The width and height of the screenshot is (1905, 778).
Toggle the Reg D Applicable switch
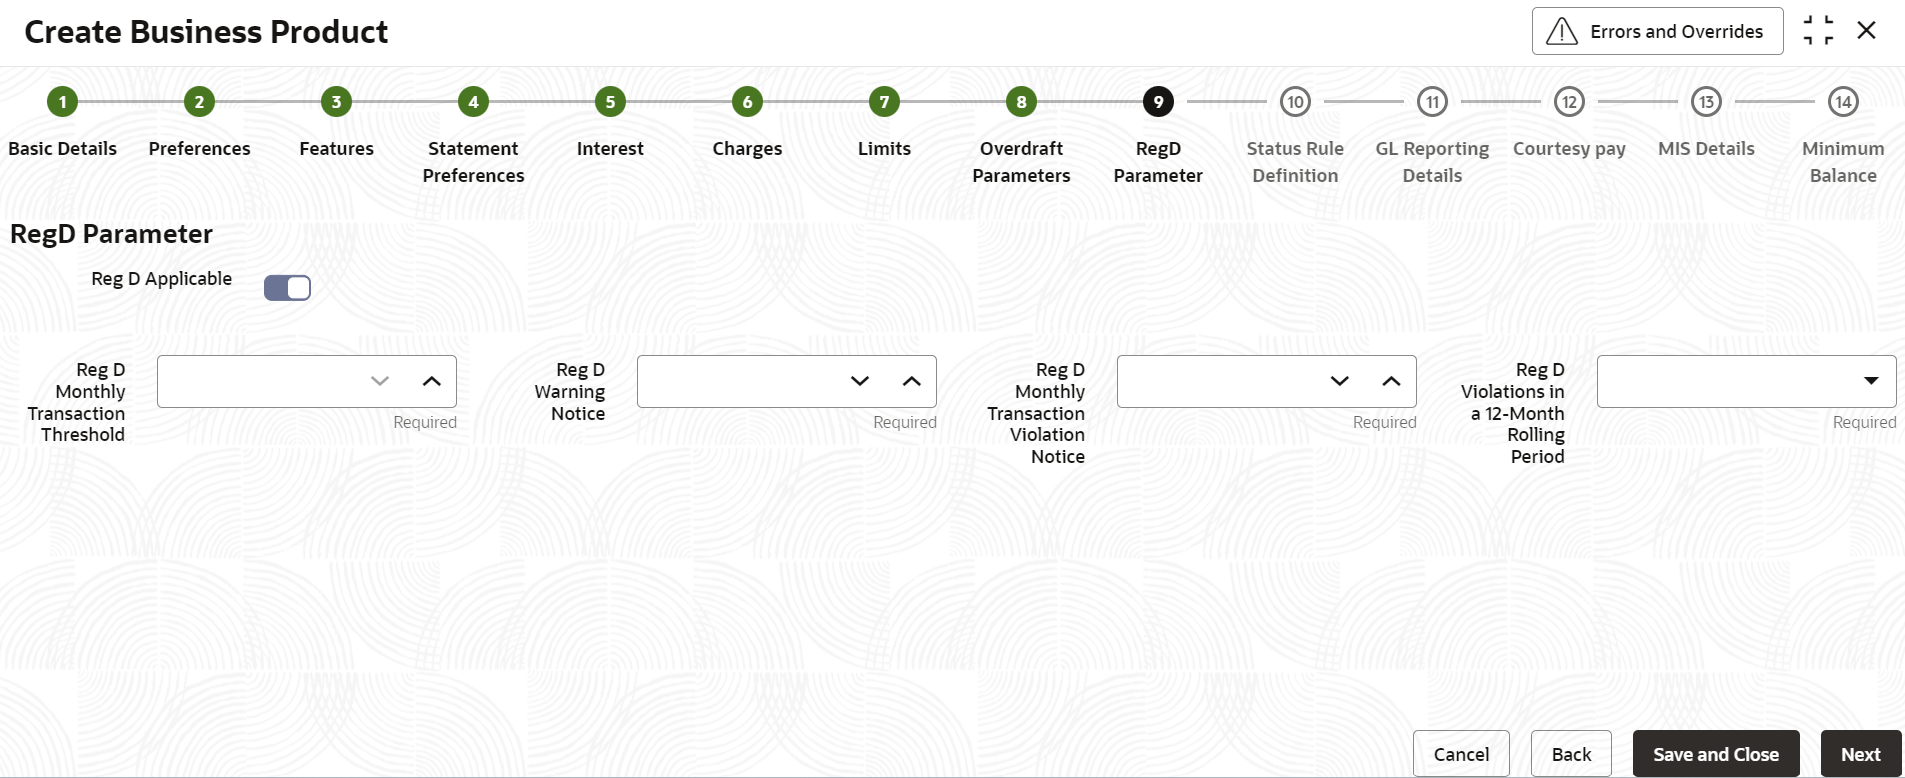[287, 288]
